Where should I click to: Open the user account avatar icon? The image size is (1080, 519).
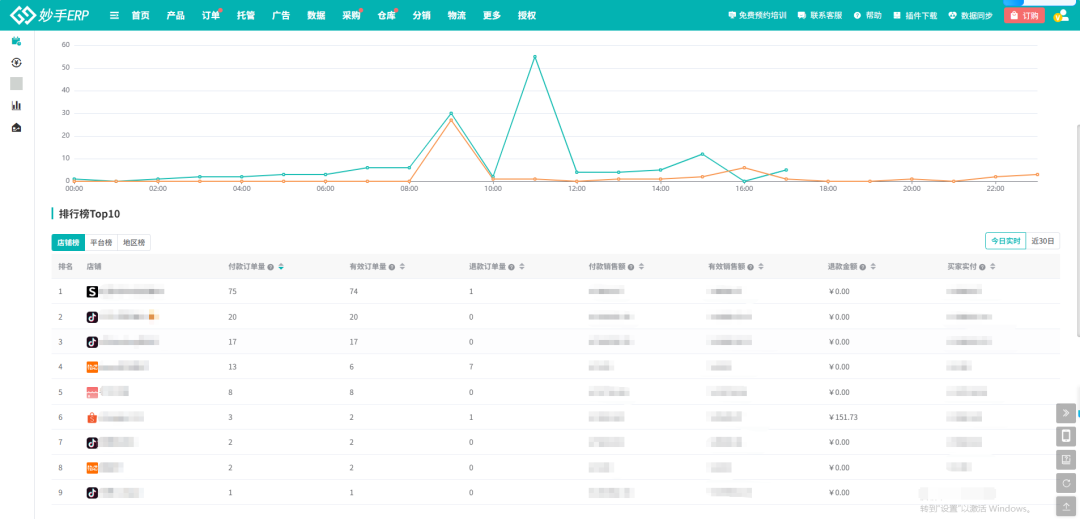click(1061, 15)
